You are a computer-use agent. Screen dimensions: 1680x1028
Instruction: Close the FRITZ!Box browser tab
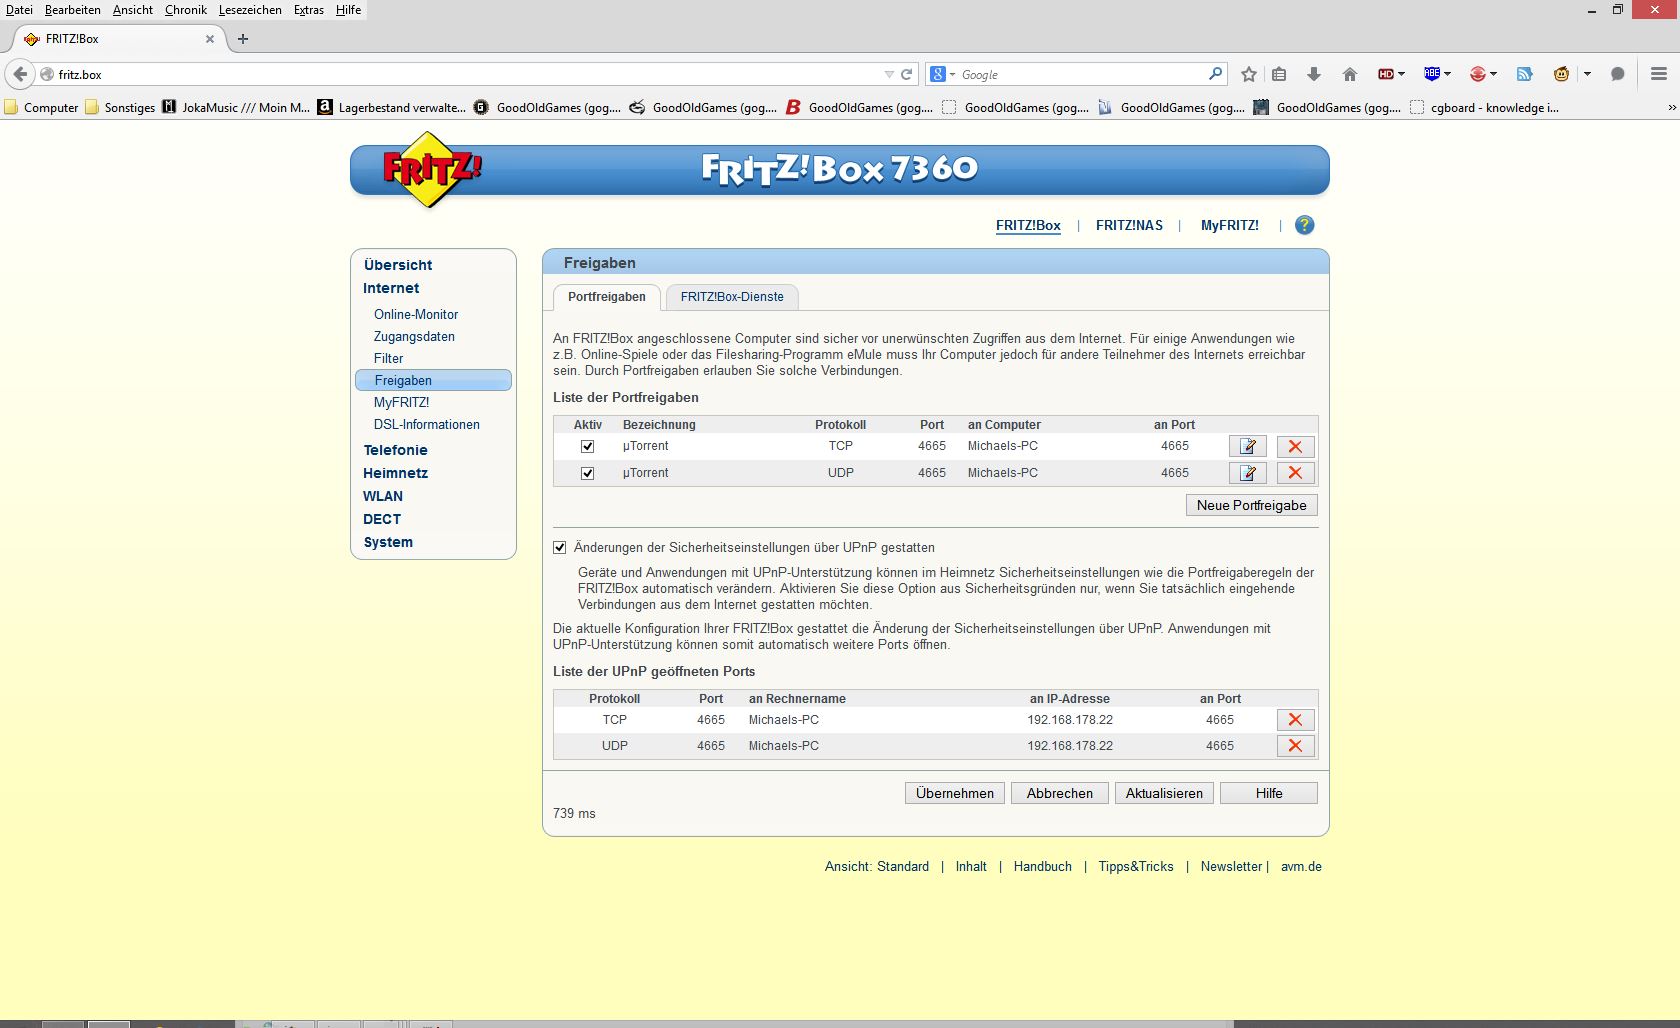pyautogui.click(x=210, y=39)
